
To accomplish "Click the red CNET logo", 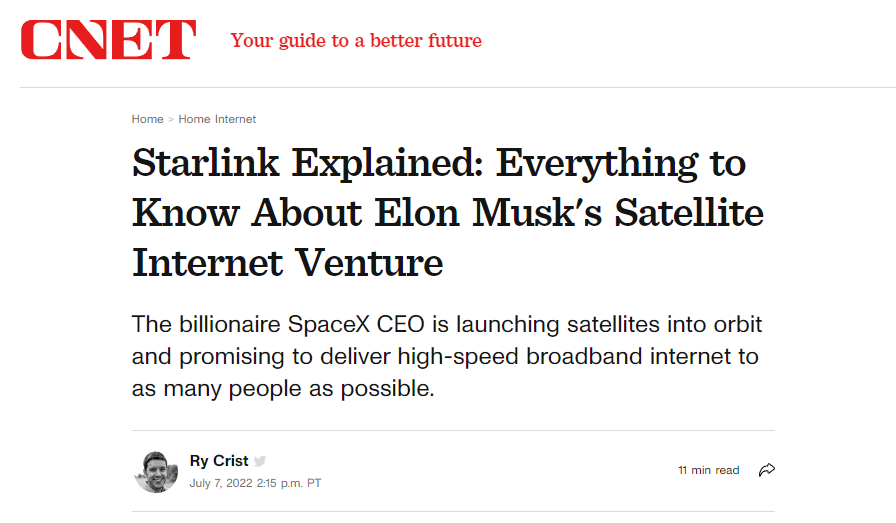I will [109, 39].
